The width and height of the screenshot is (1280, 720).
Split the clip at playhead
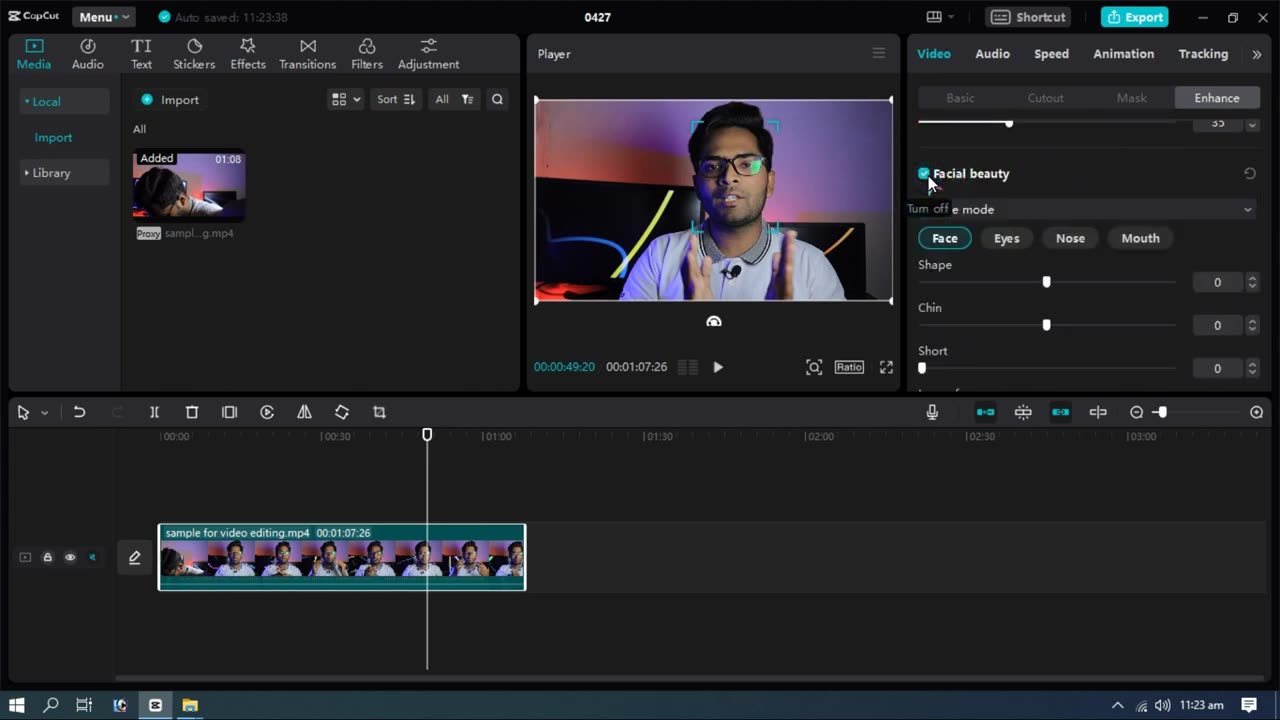154,412
